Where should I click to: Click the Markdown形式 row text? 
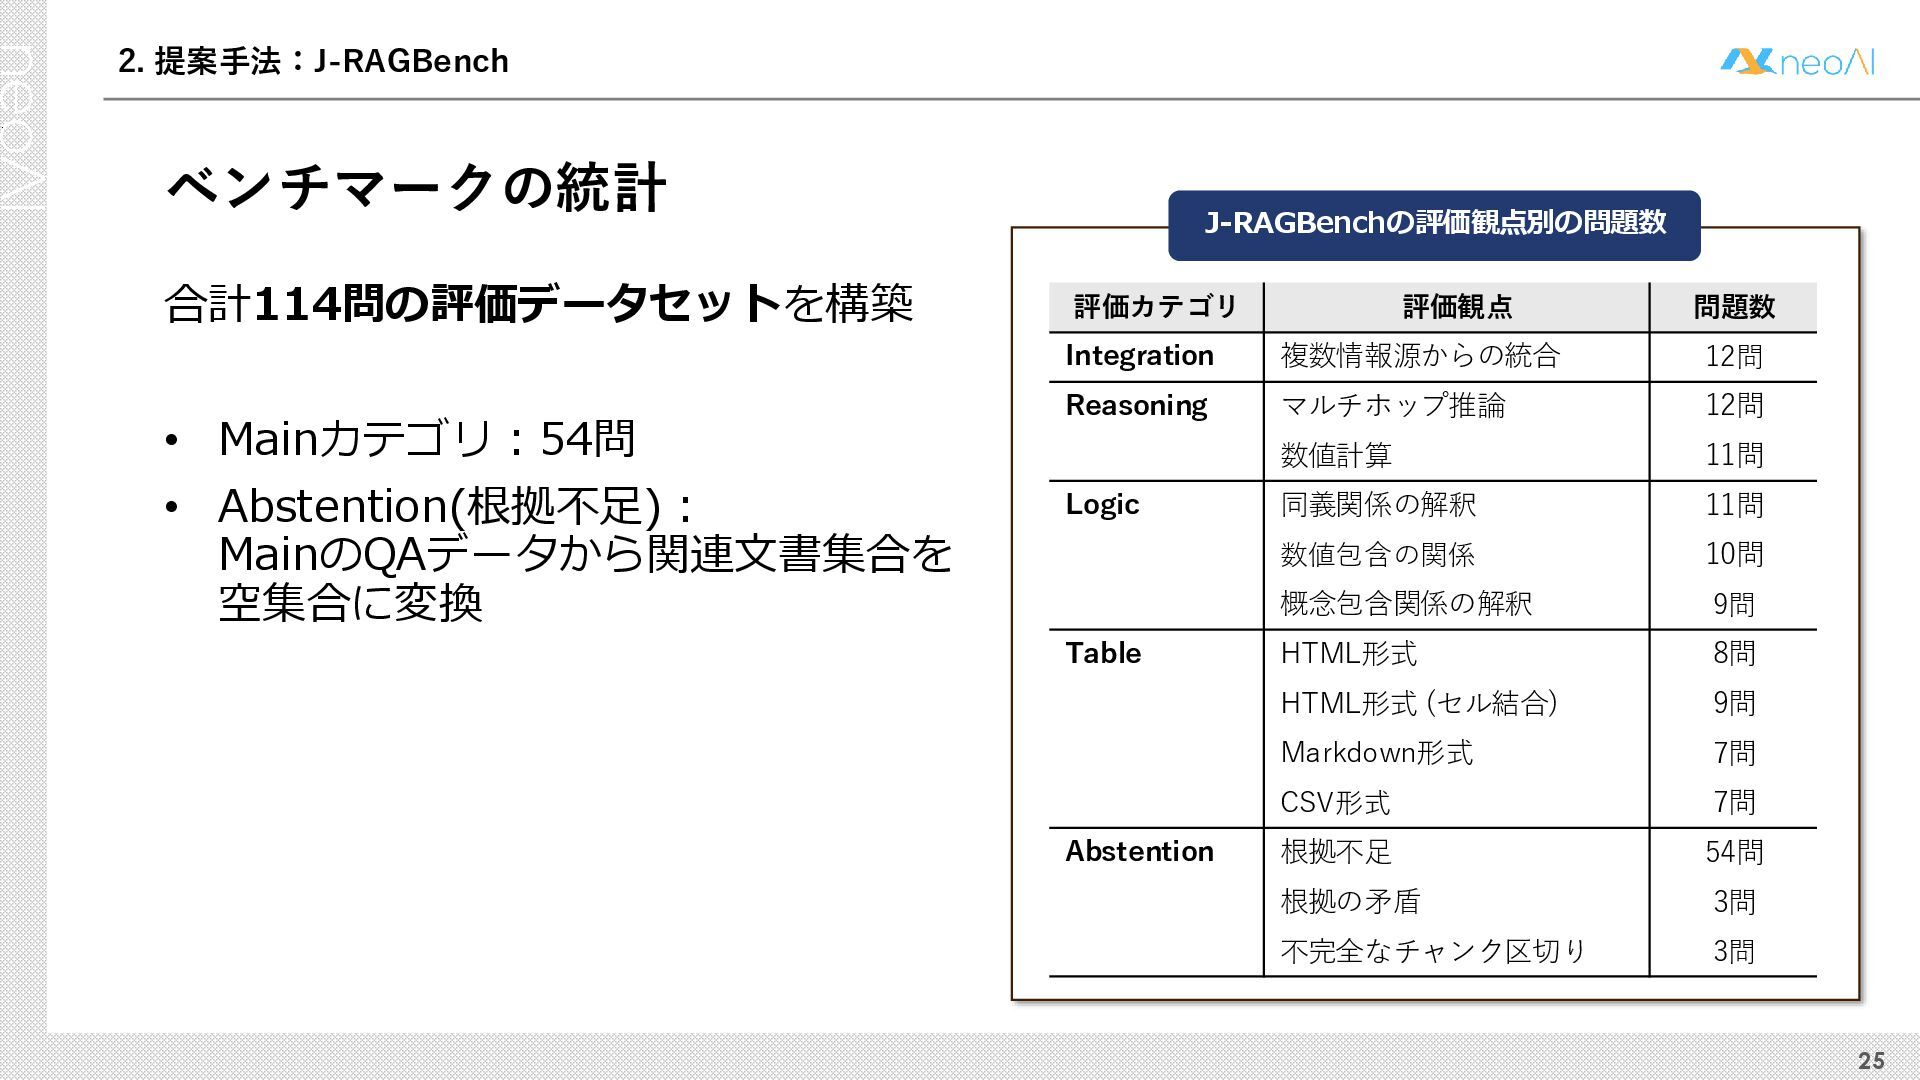[x=1376, y=753]
